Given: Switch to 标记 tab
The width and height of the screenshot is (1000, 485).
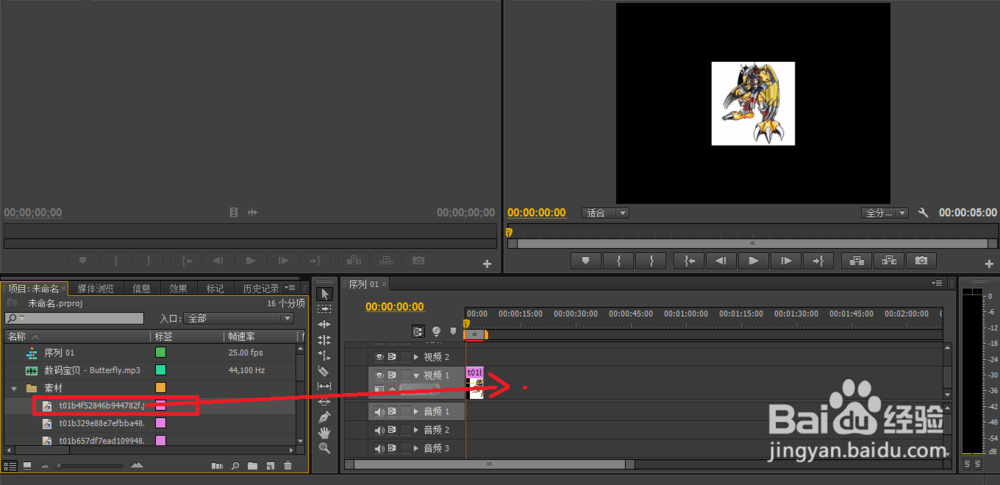Looking at the screenshot, I should point(215,288).
